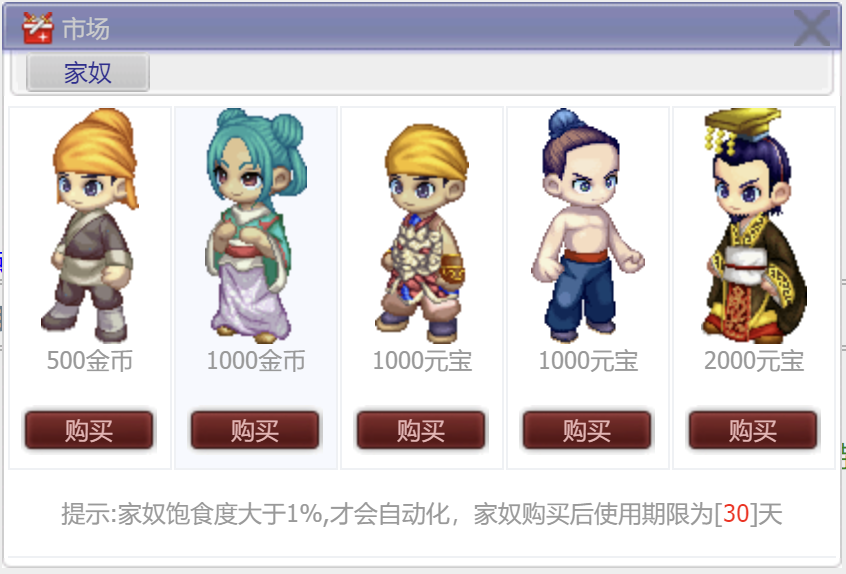This screenshot has height=574, width=846.
Task: Buy the 2000元宝 emperor servant
Action: pyautogui.click(x=753, y=430)
